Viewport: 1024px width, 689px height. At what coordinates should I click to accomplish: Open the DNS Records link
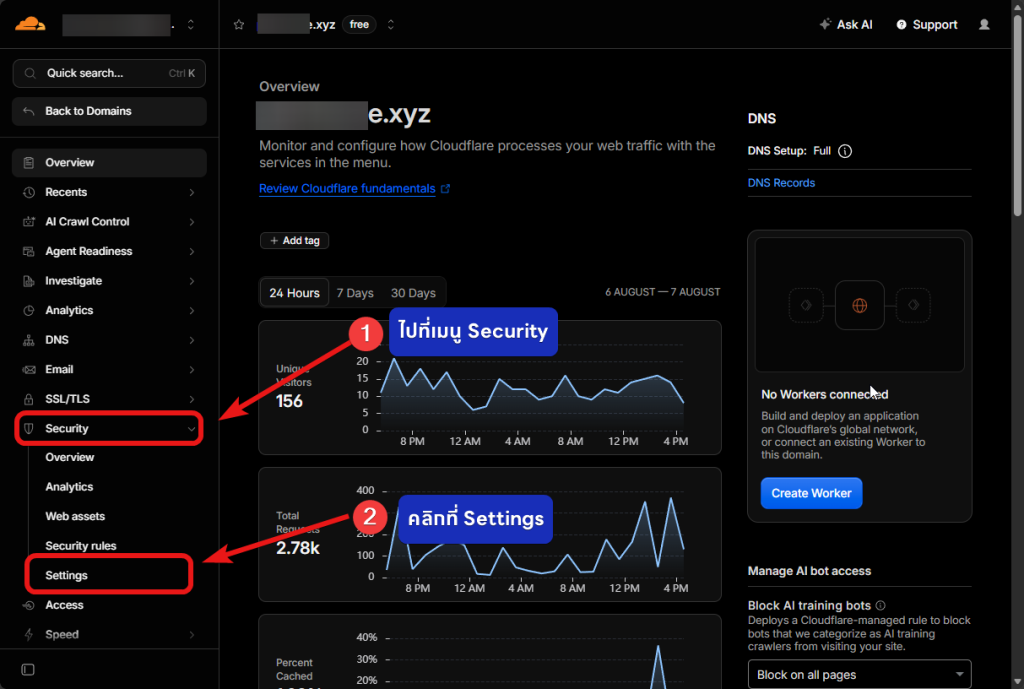pyautogui.click(x=781, y=183)
